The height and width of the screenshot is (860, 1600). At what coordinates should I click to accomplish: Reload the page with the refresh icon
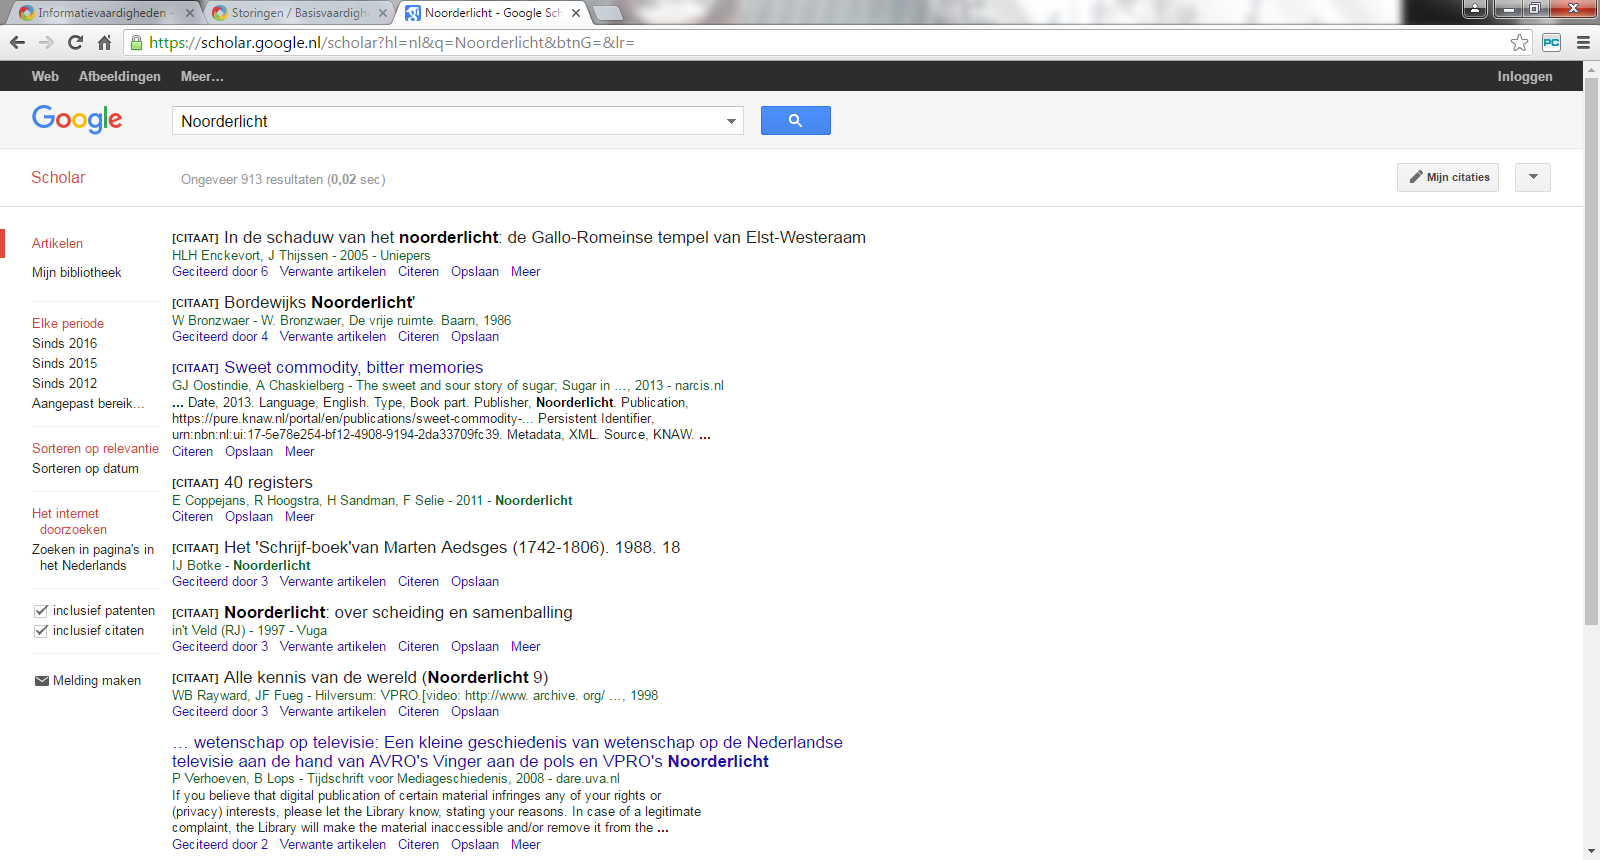click(75, 42)
